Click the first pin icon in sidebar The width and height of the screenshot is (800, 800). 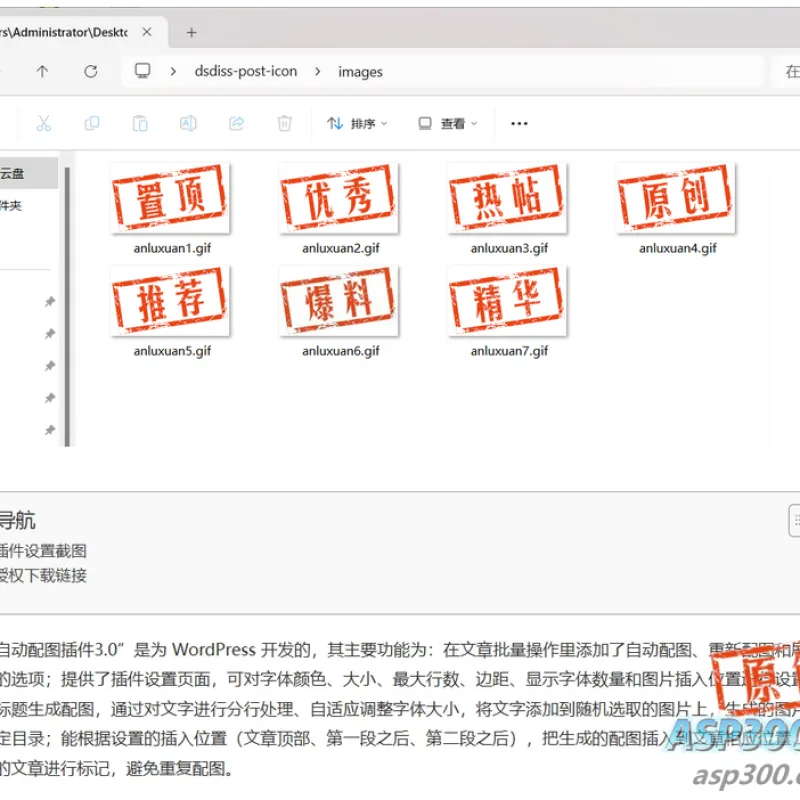[x=49, y=302]
